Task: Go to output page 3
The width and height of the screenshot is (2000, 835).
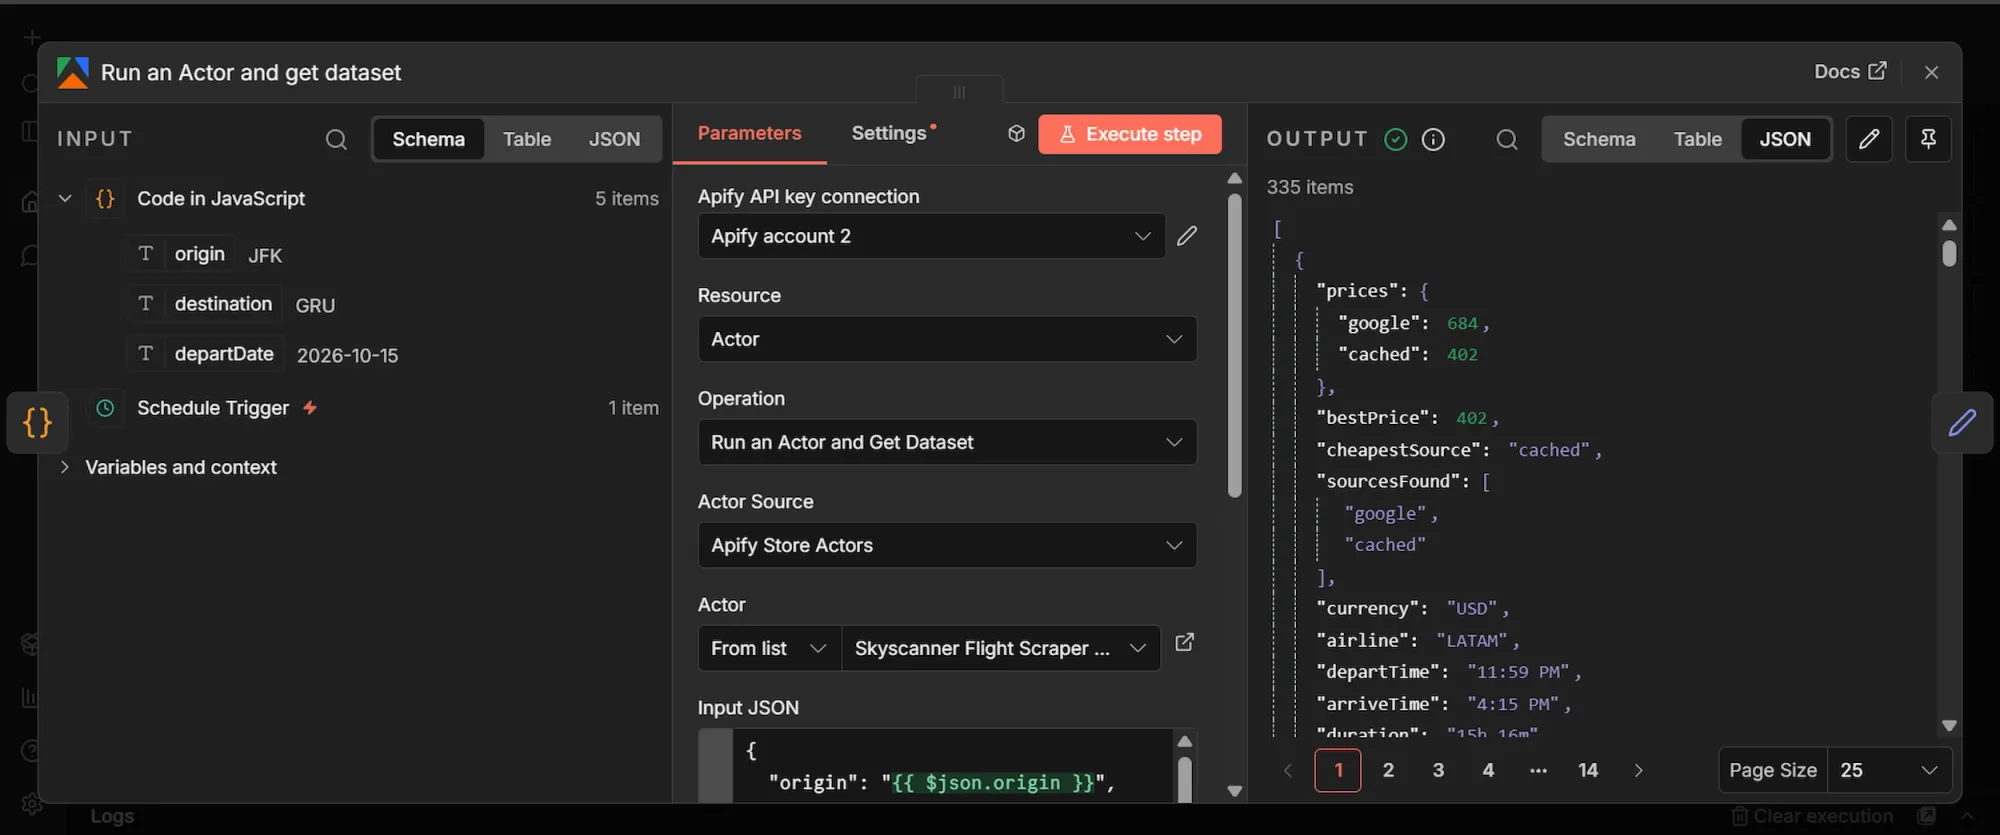Action: [1438, 770]
